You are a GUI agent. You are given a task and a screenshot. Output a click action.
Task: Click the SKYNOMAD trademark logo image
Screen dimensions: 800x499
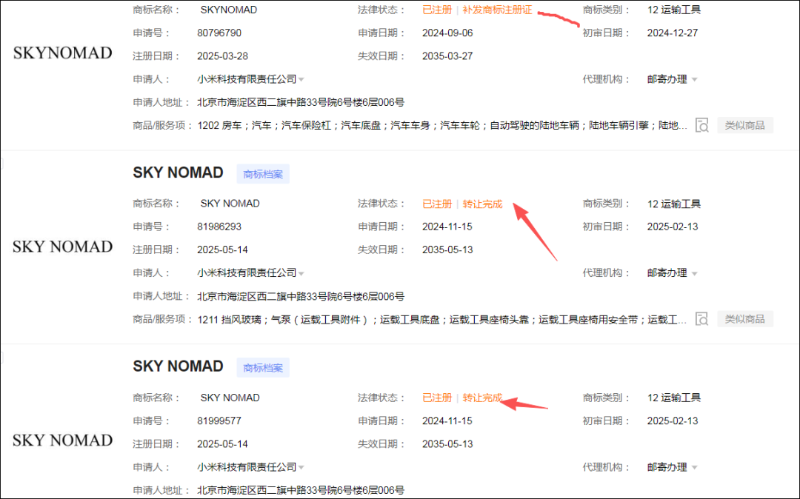tap(63, 53)
